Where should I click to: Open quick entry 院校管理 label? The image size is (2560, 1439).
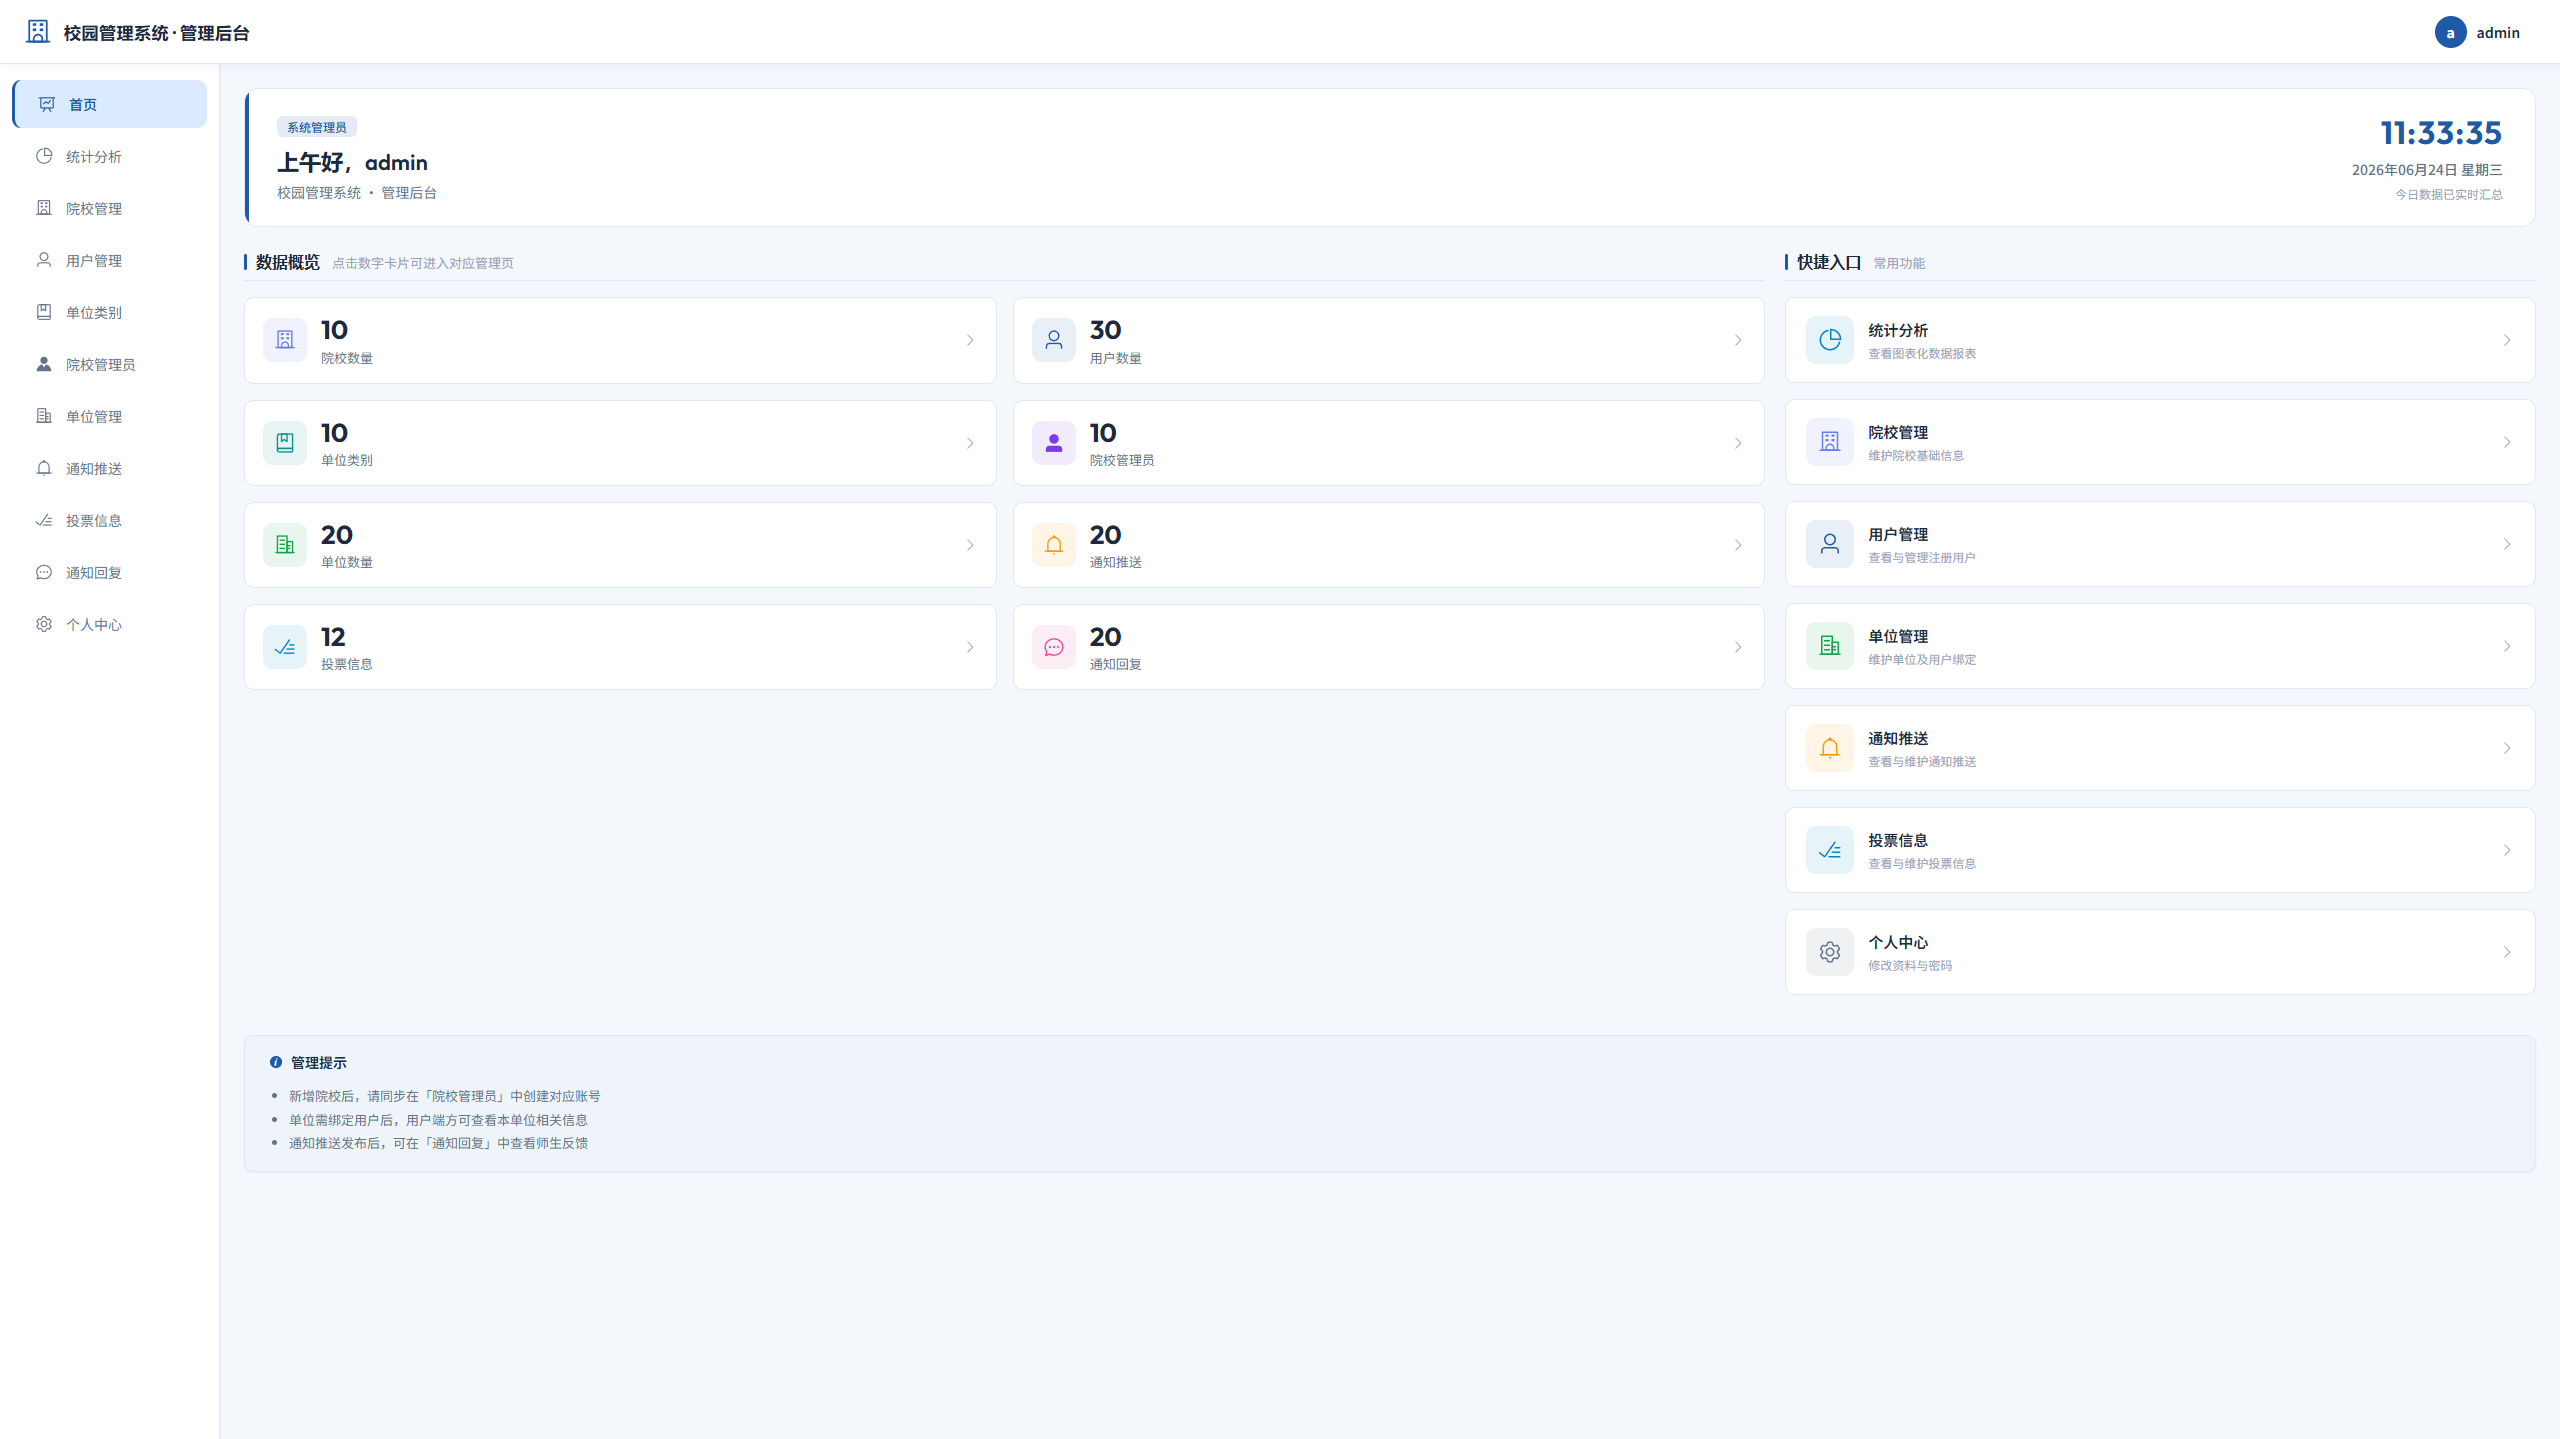(1898, 432)
